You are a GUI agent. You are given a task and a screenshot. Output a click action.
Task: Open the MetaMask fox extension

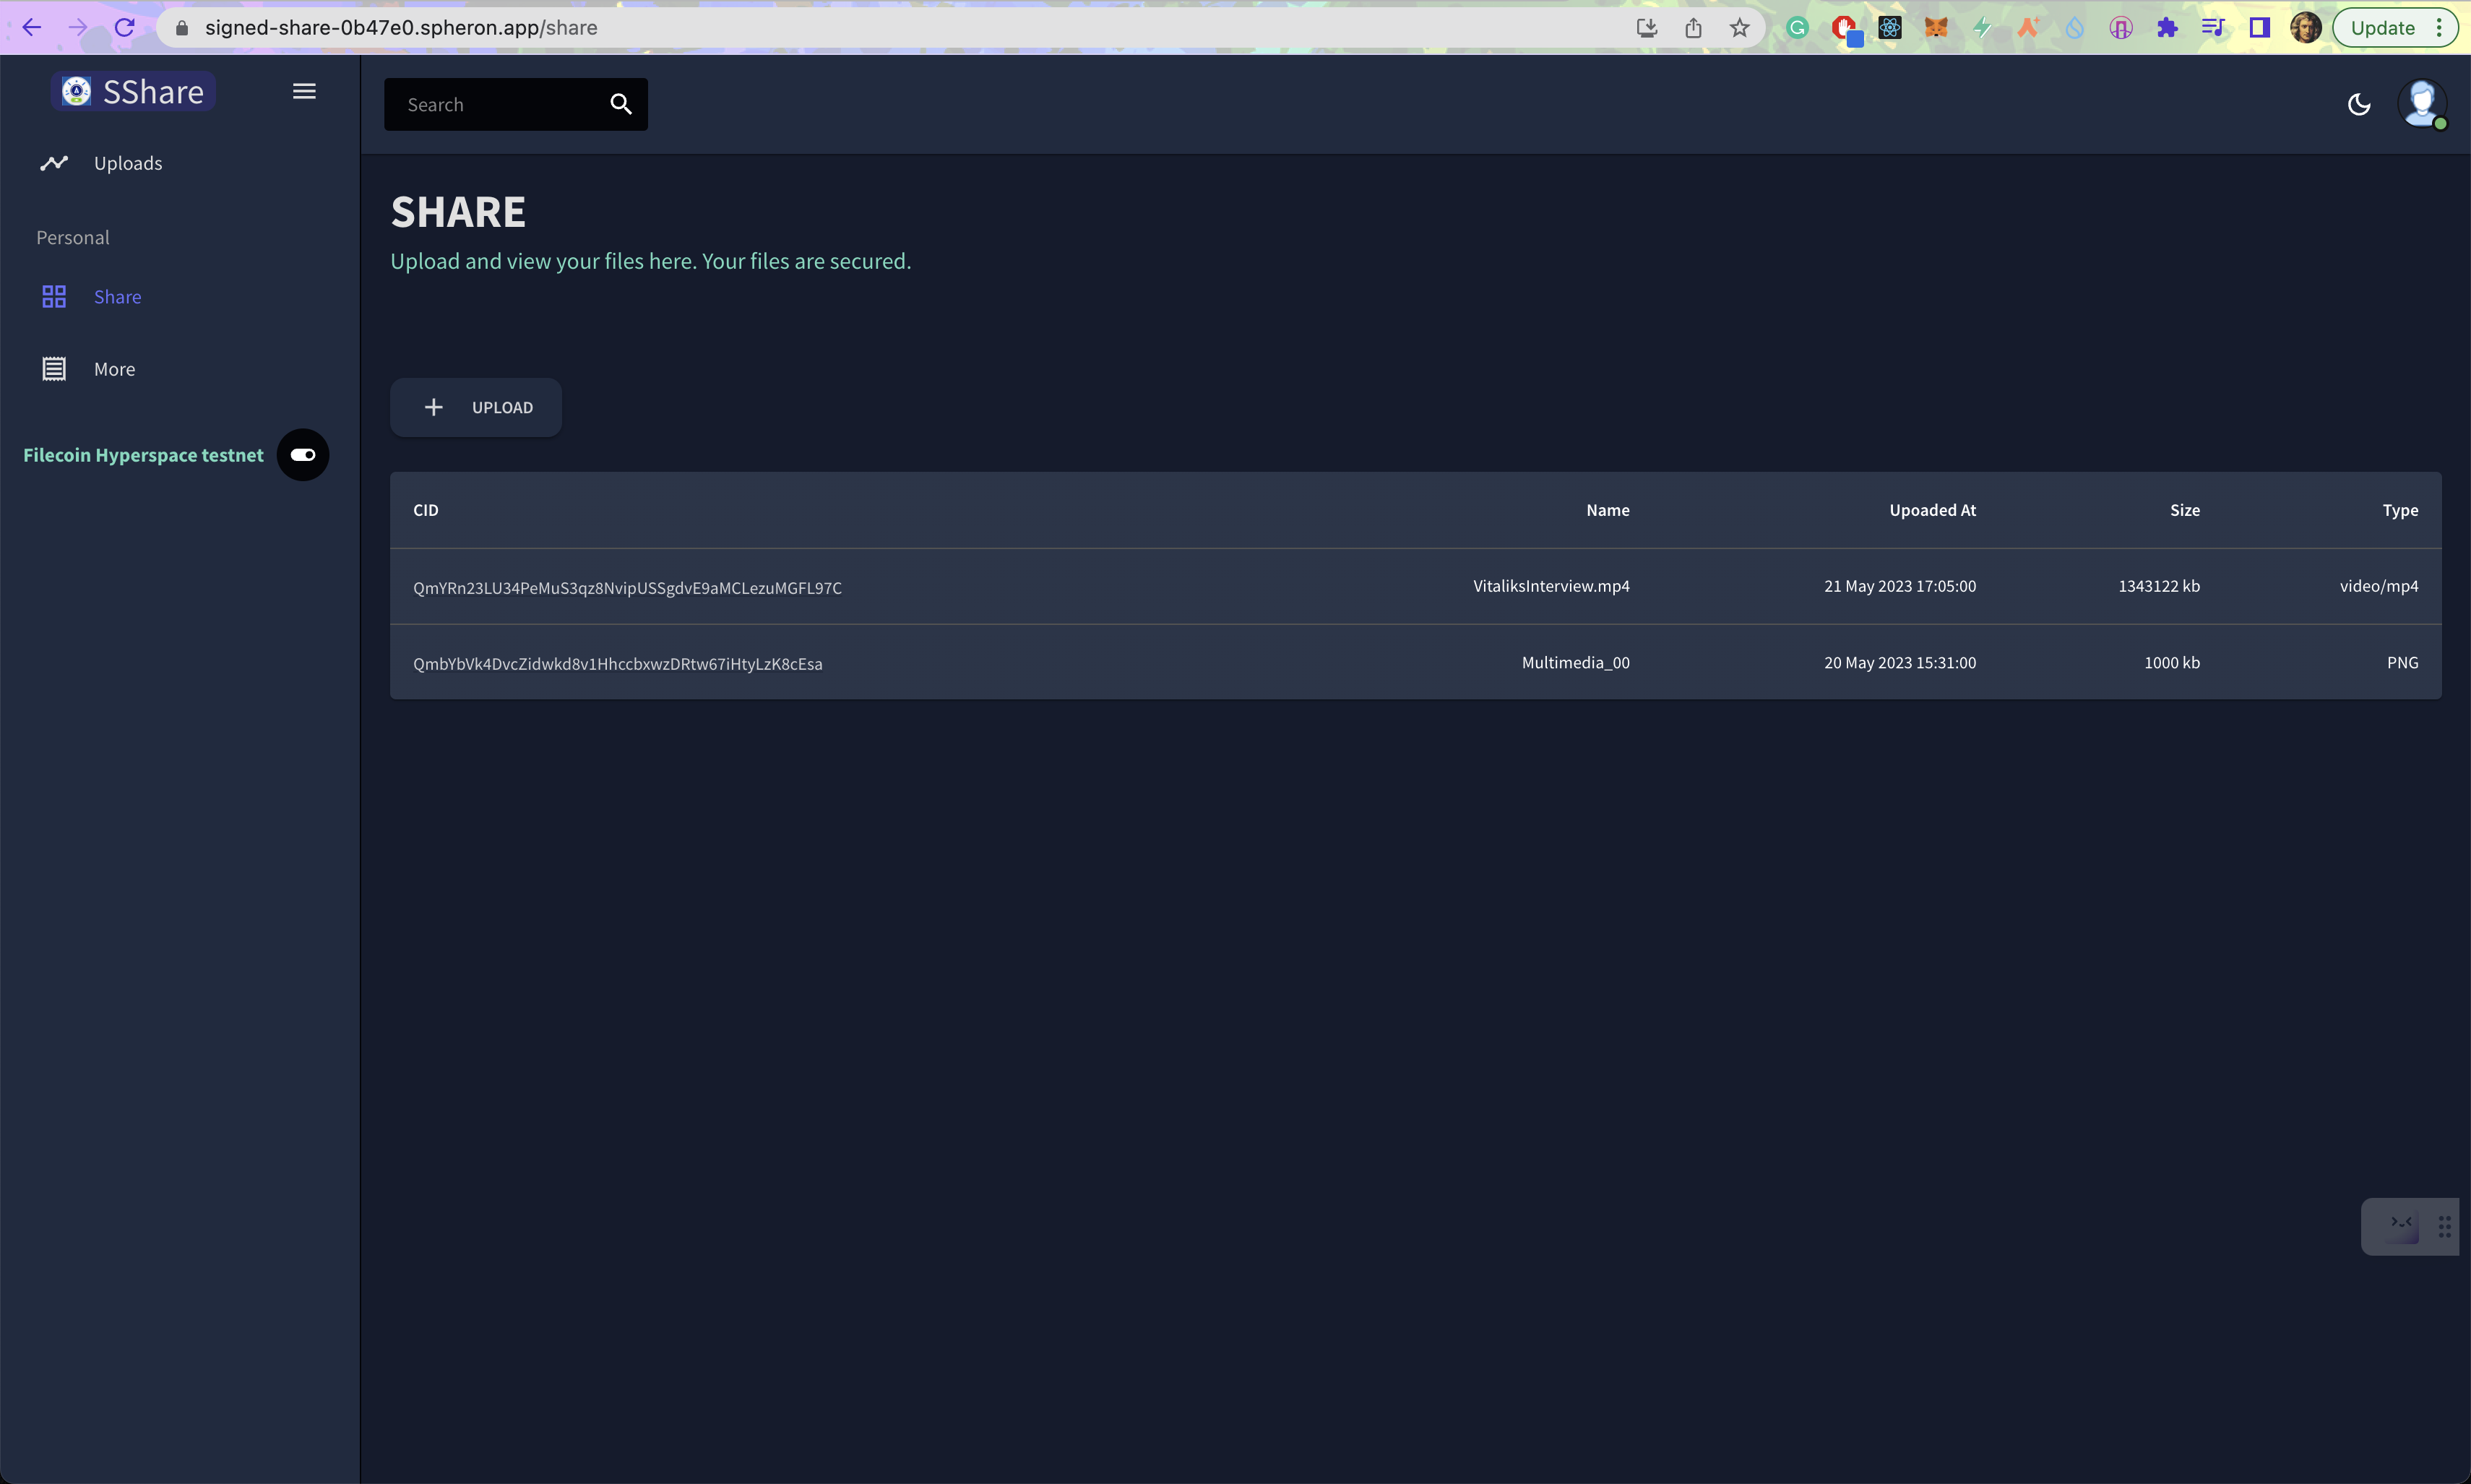[1935, 27]
